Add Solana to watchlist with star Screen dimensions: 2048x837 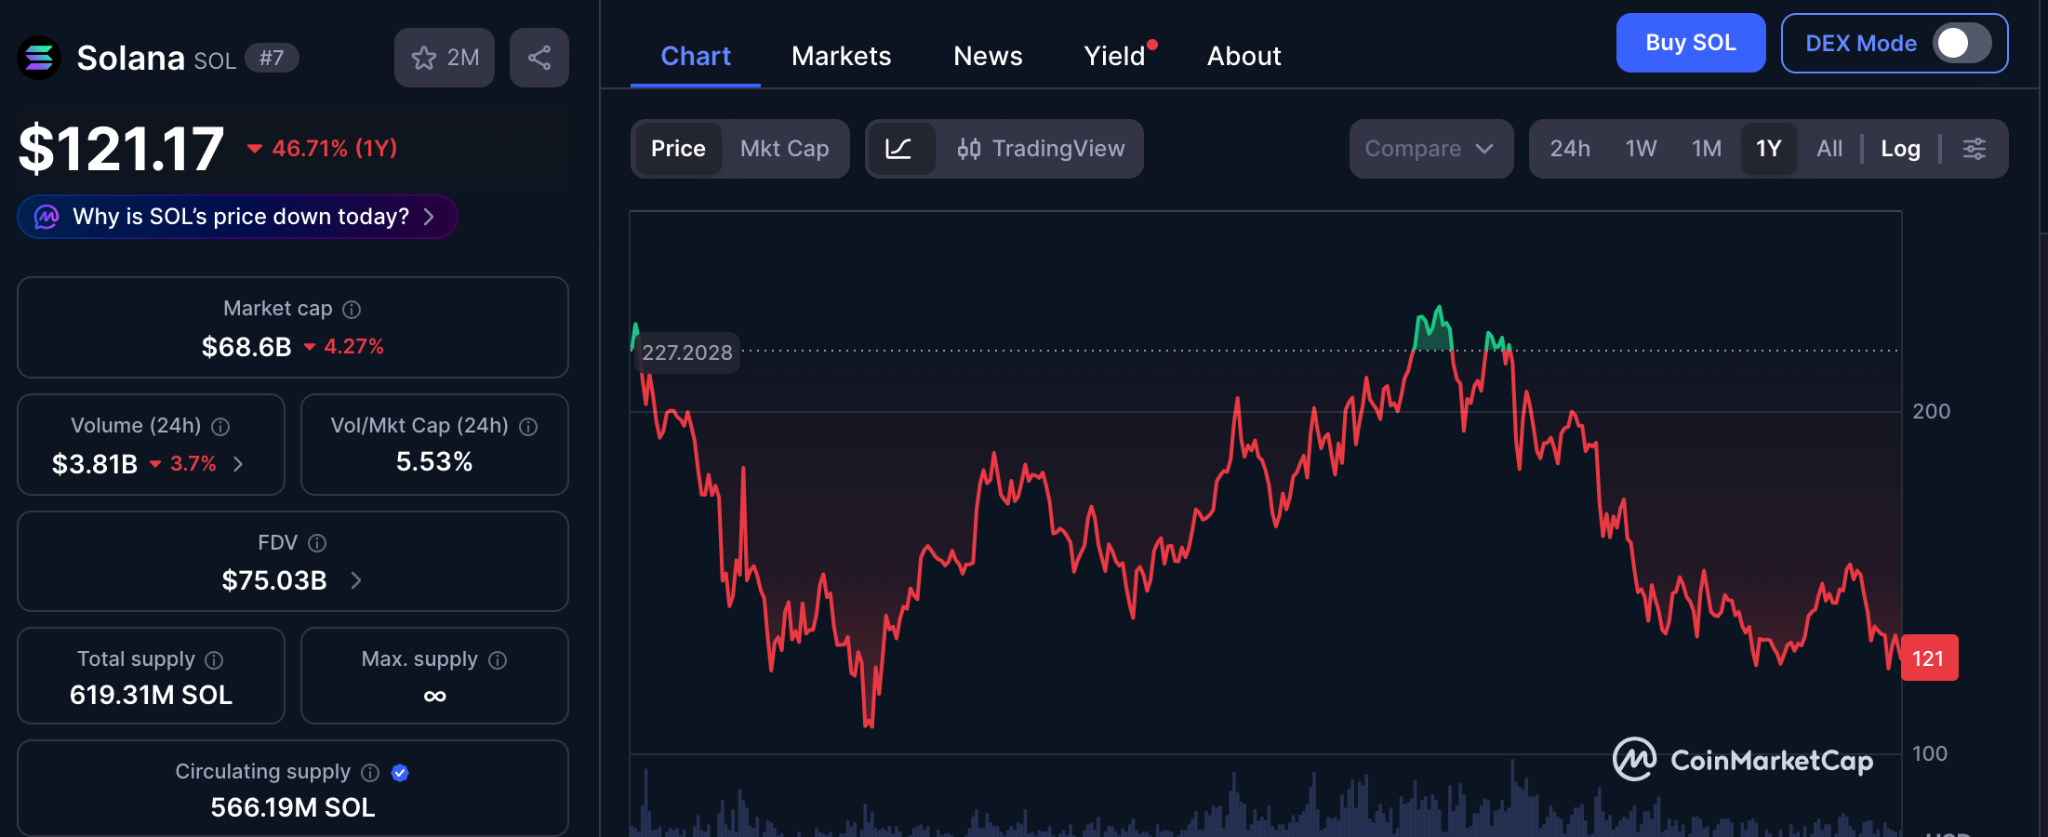pos(444,58)
